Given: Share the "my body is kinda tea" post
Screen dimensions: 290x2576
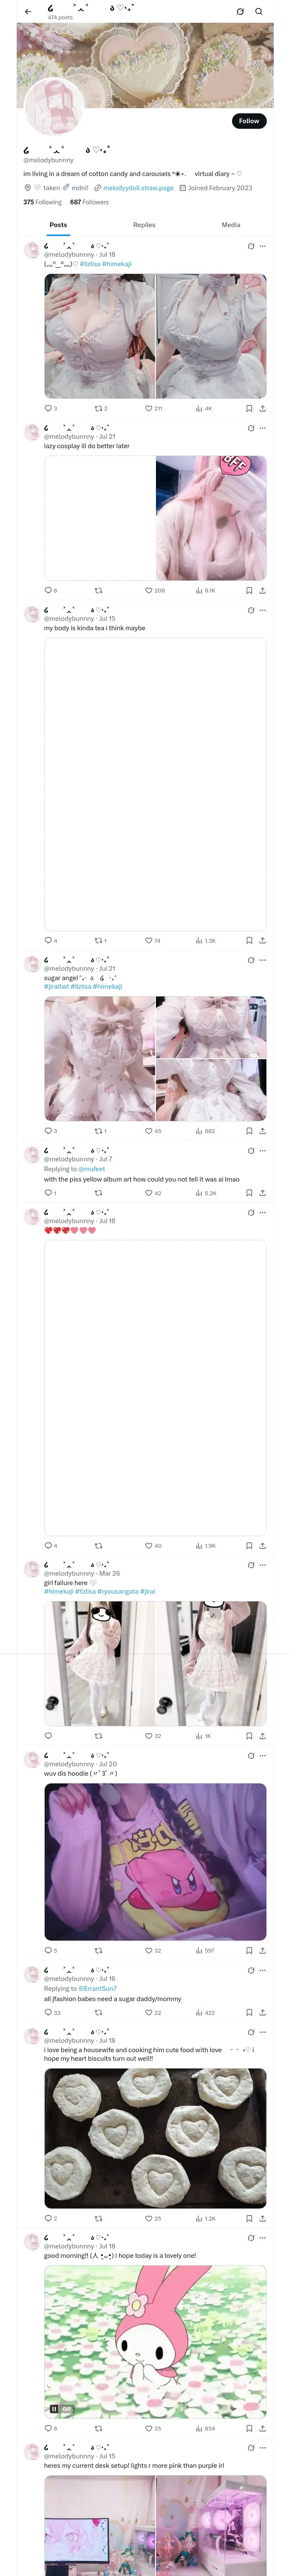Looking at the screenshot, I should coord(262,940).
